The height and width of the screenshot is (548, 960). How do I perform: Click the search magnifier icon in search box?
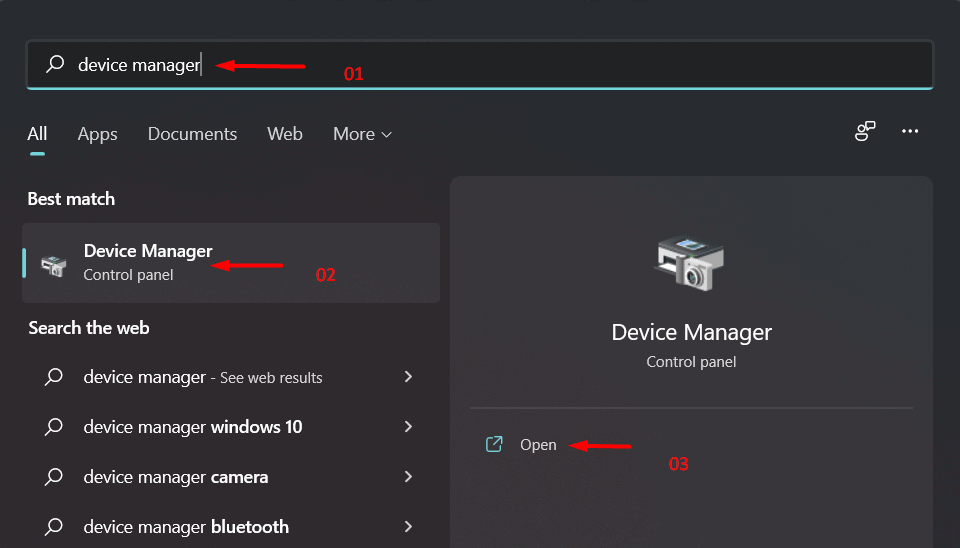click(x=55, y=65)
